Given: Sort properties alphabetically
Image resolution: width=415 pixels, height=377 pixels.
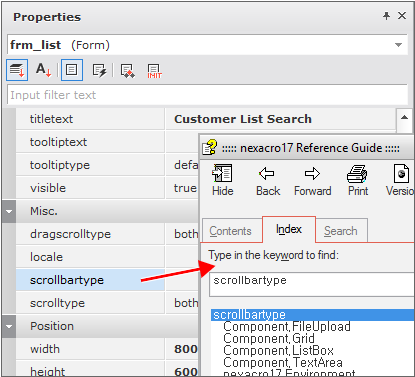Looking at the screenshot, I should tap(44, 70).
